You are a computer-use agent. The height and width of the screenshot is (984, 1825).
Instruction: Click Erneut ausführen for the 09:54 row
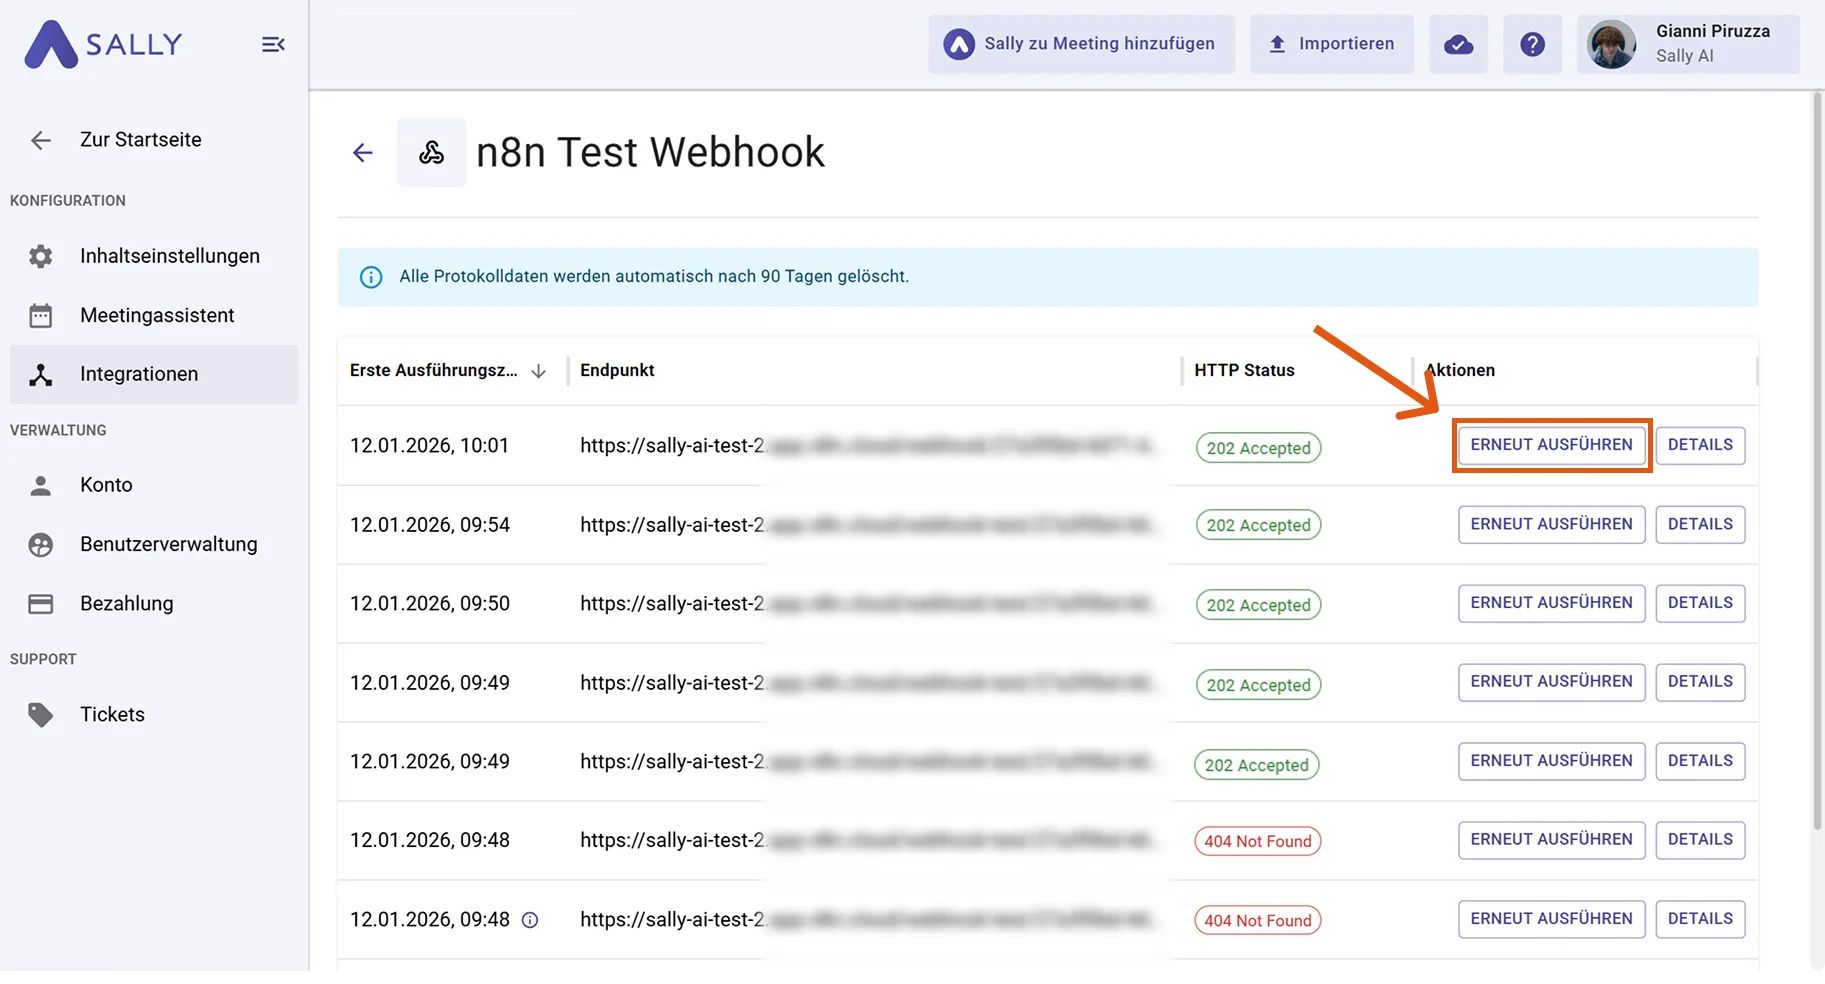[x=1551, y=524]
